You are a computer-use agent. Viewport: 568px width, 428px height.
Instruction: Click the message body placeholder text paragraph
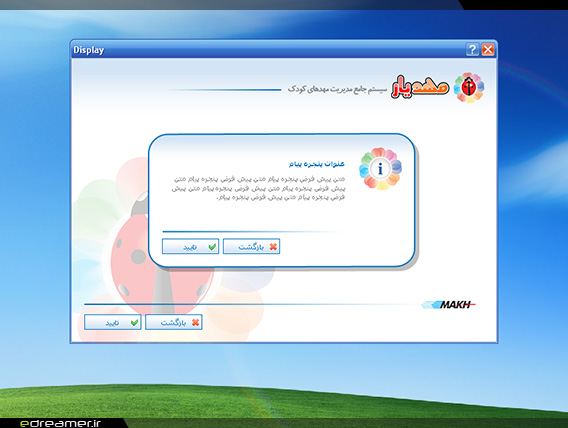coord(258,188)
